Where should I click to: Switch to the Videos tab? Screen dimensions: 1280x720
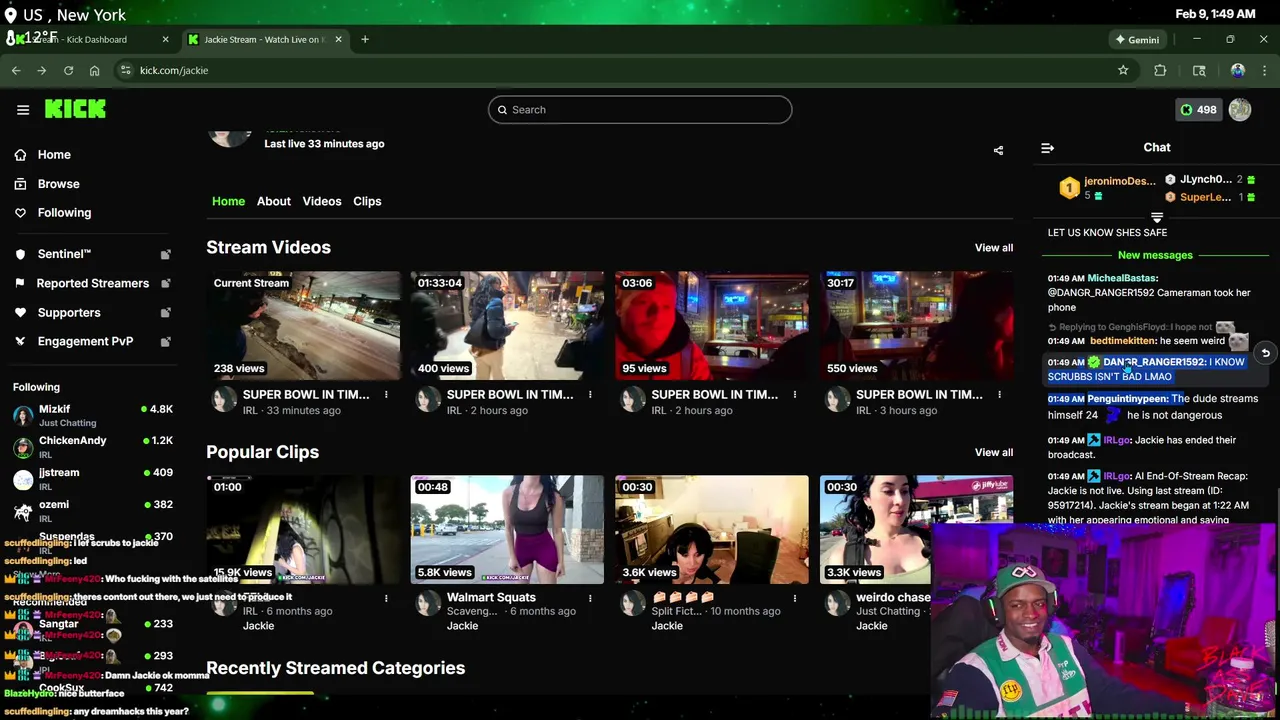[x=322, y=201]
